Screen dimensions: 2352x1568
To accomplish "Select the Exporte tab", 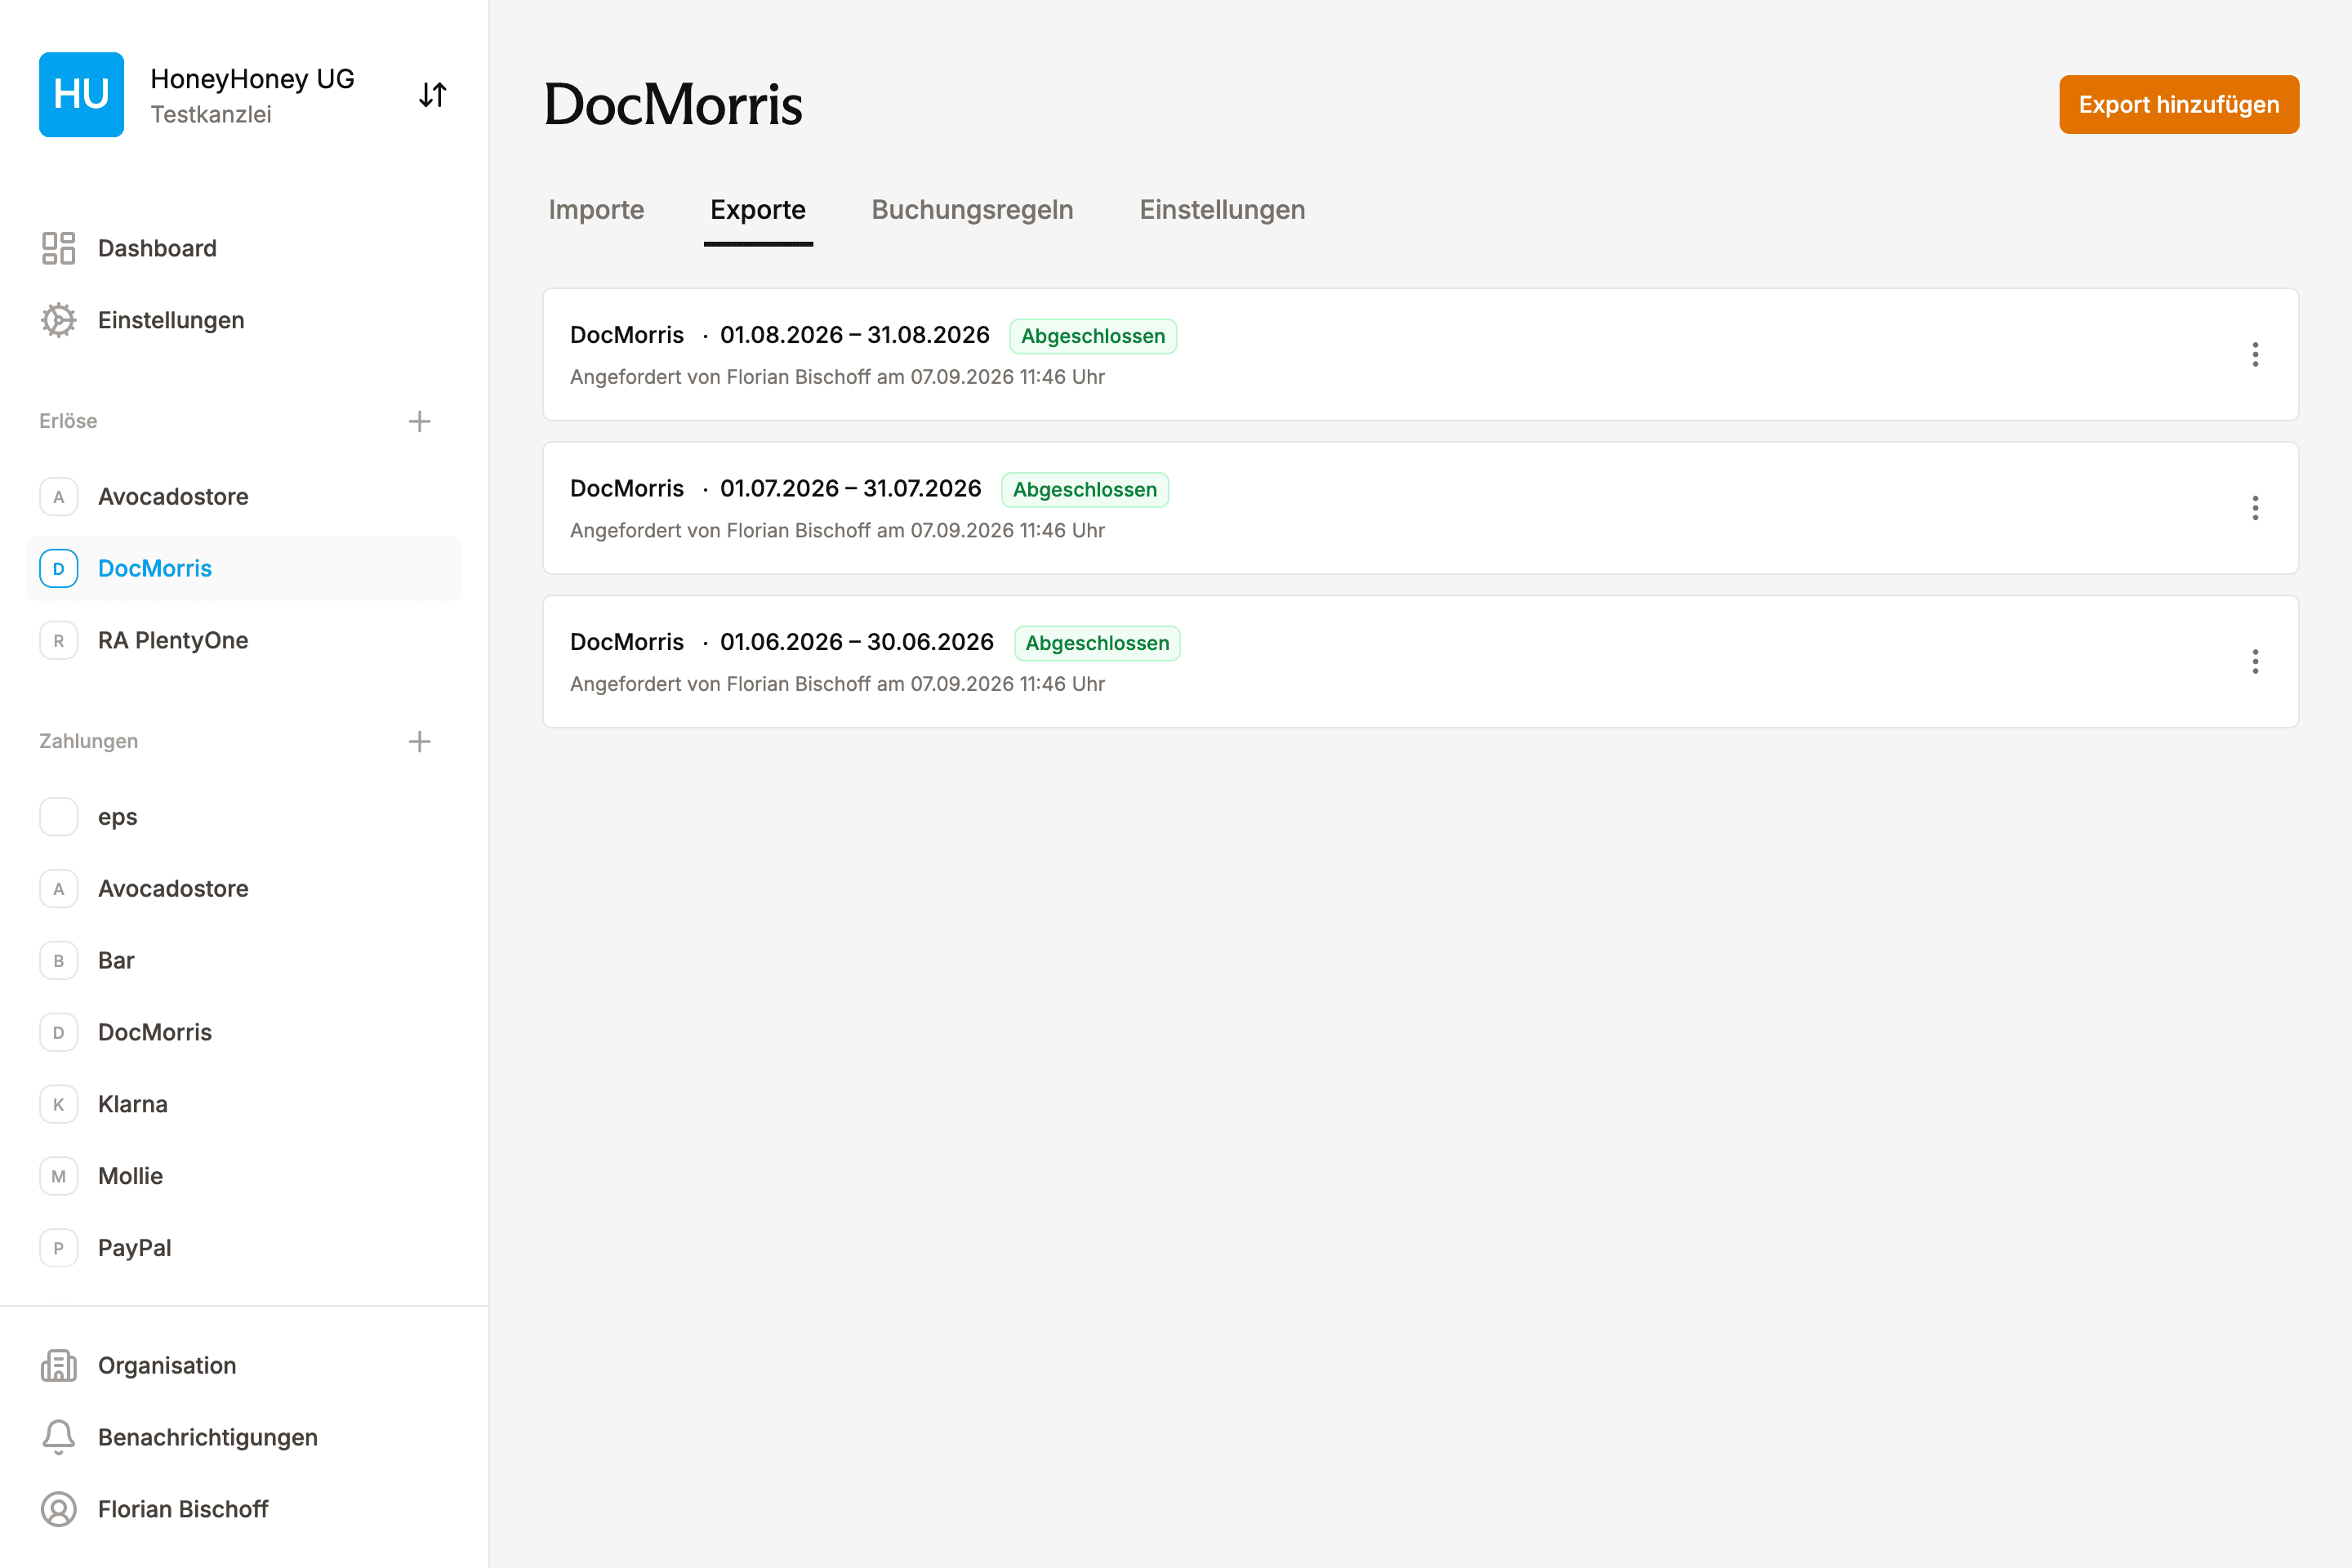I will click(758, 210).
